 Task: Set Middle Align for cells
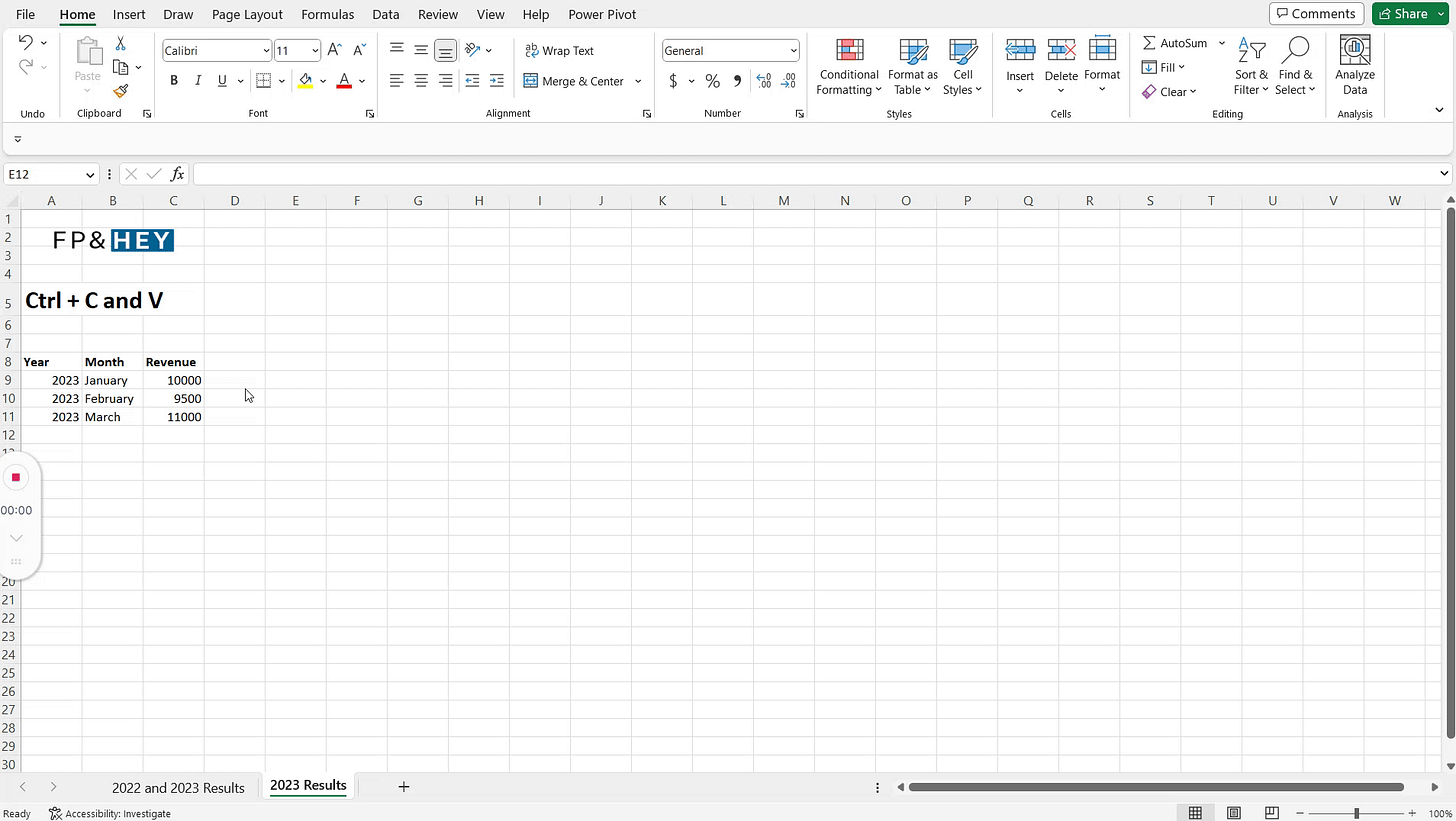[421, 50]
